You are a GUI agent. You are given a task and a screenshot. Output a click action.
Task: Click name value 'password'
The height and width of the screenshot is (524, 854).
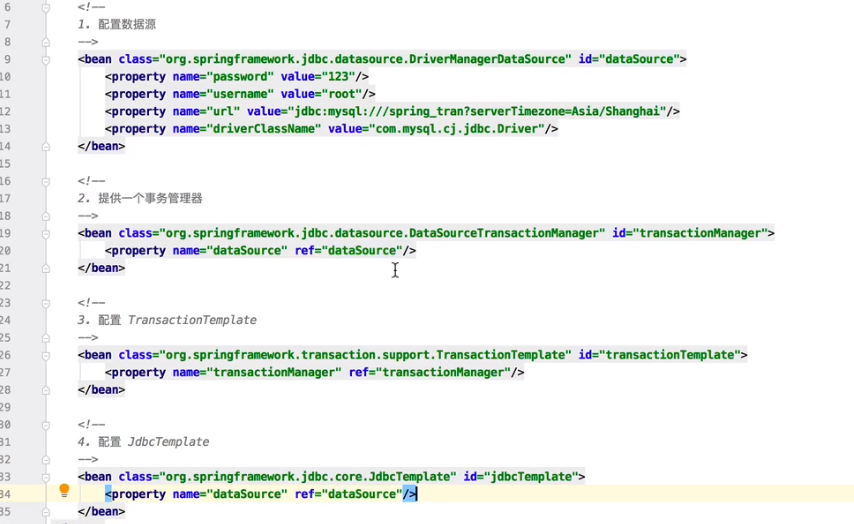240,77
